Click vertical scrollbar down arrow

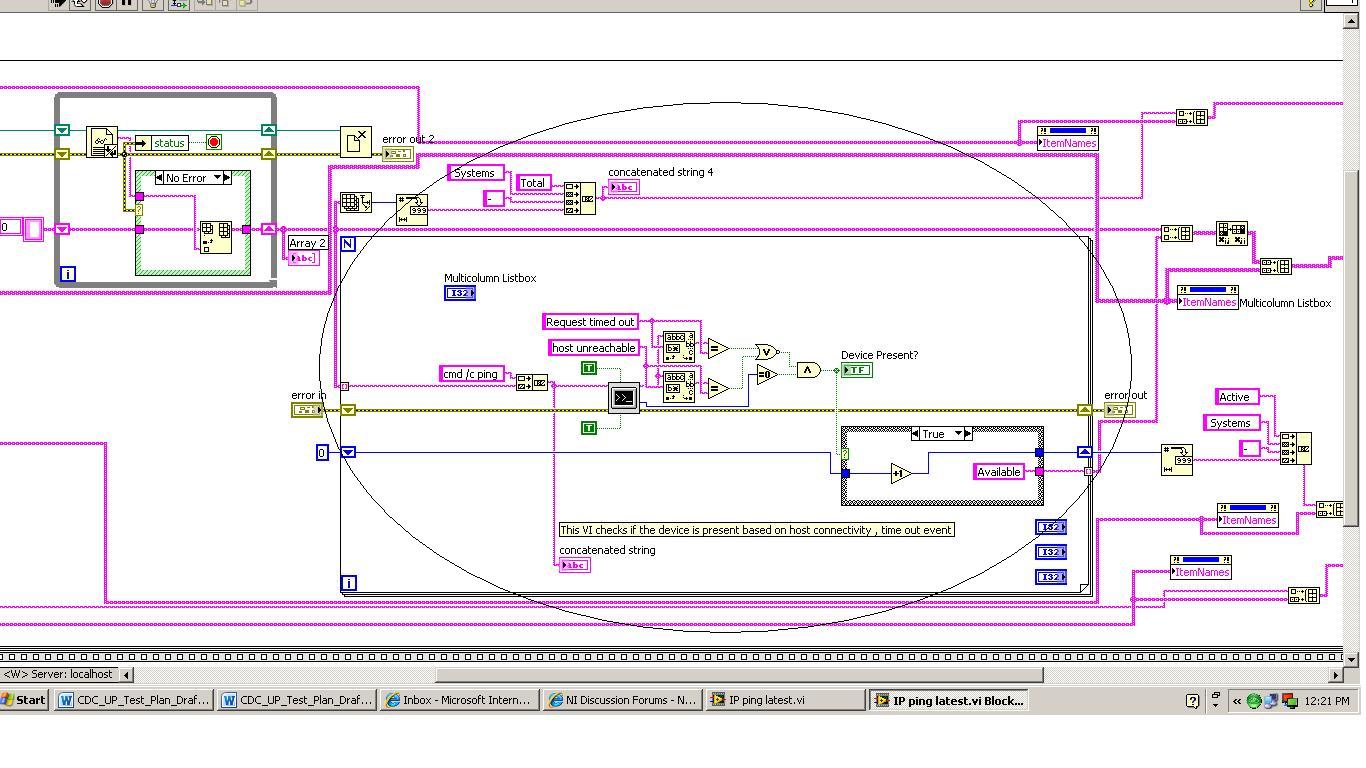1352,660
